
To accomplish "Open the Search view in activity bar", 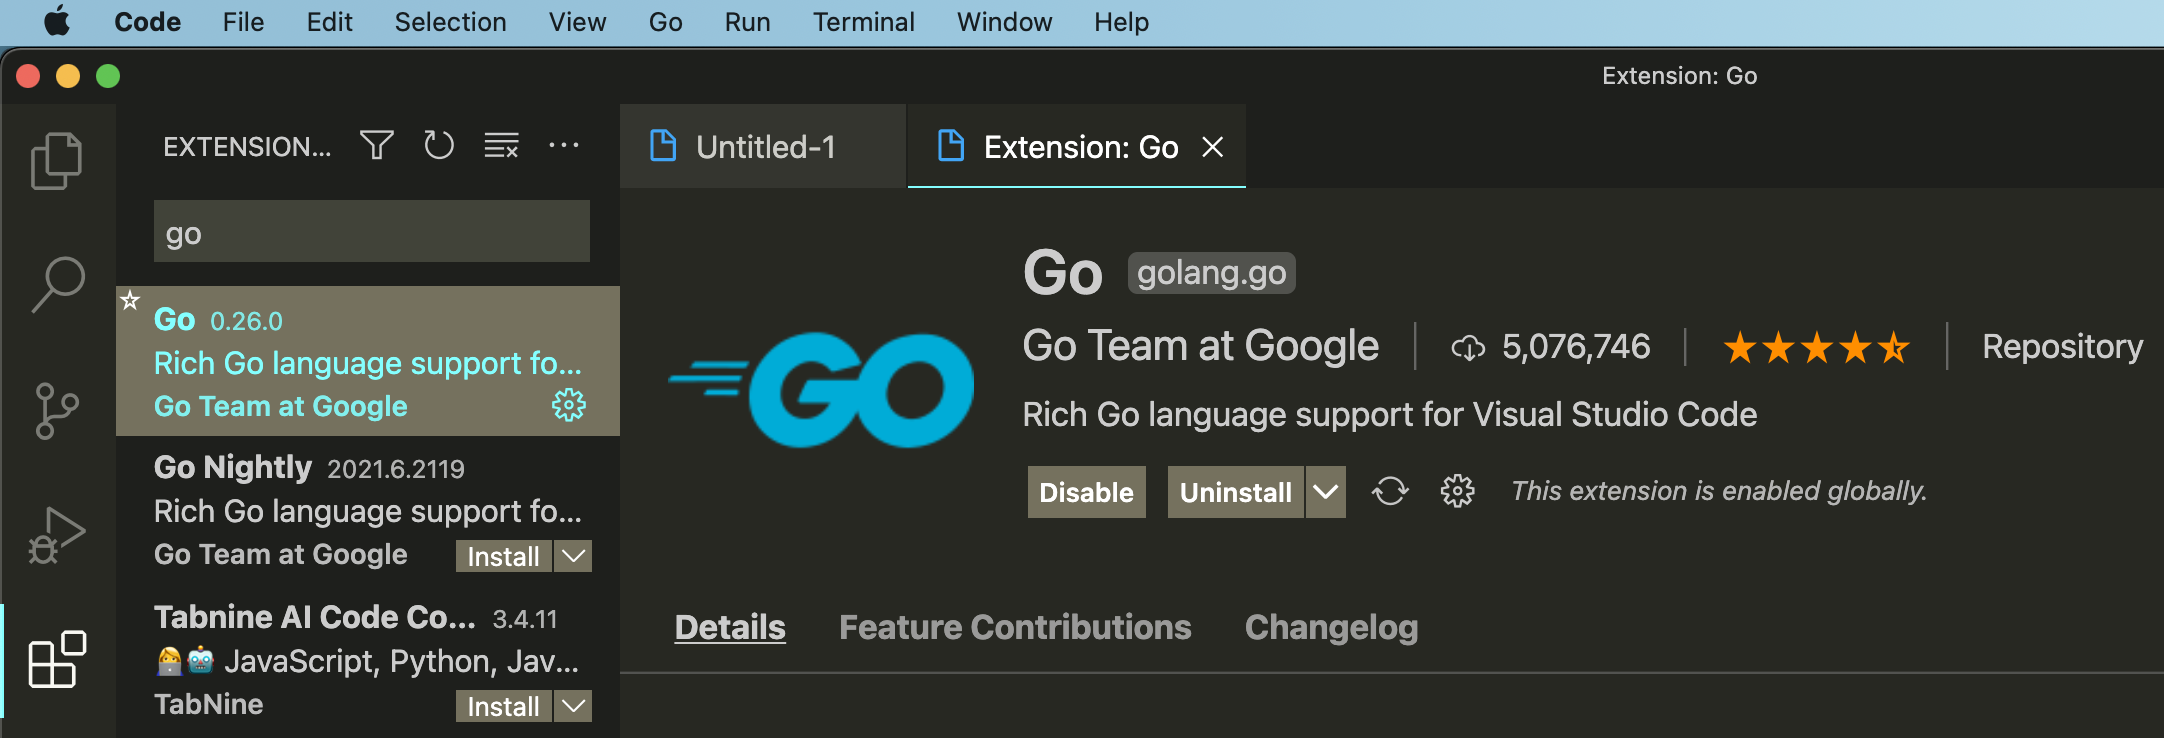I will click(x=57, y=285).
